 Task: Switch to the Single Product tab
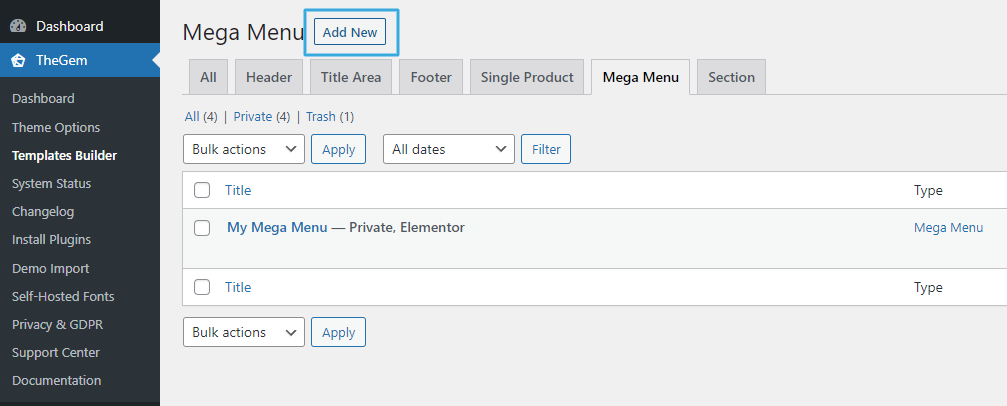pyautogui.click(x=526, y=77)
